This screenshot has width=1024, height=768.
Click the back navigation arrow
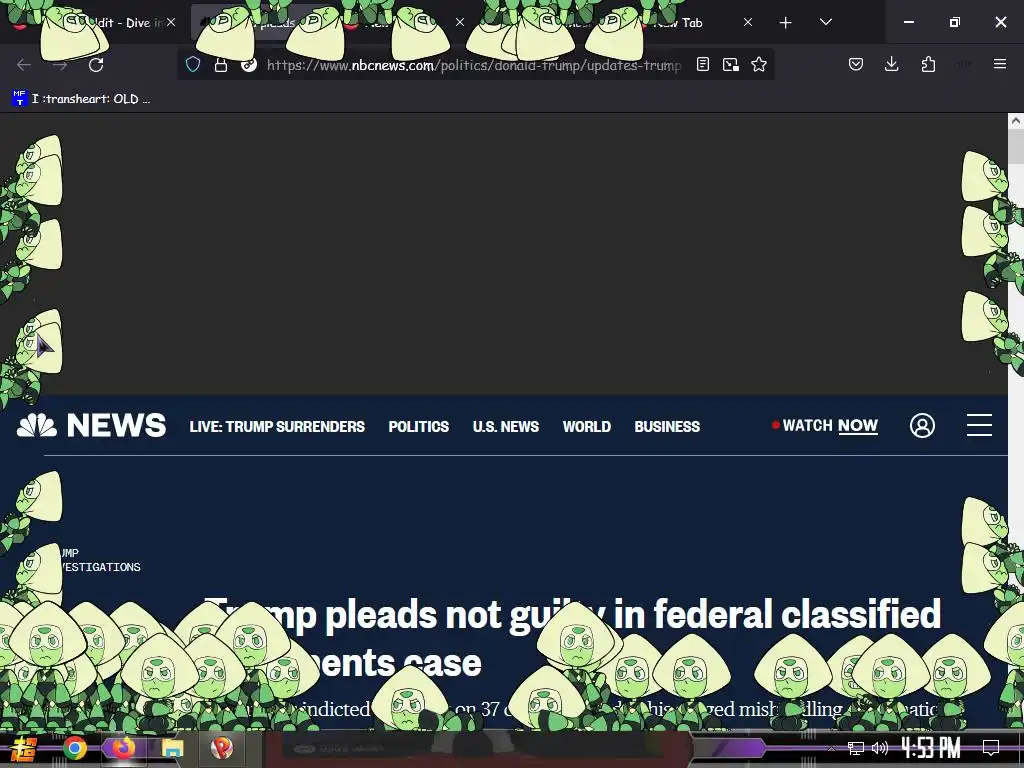(24, 65)
